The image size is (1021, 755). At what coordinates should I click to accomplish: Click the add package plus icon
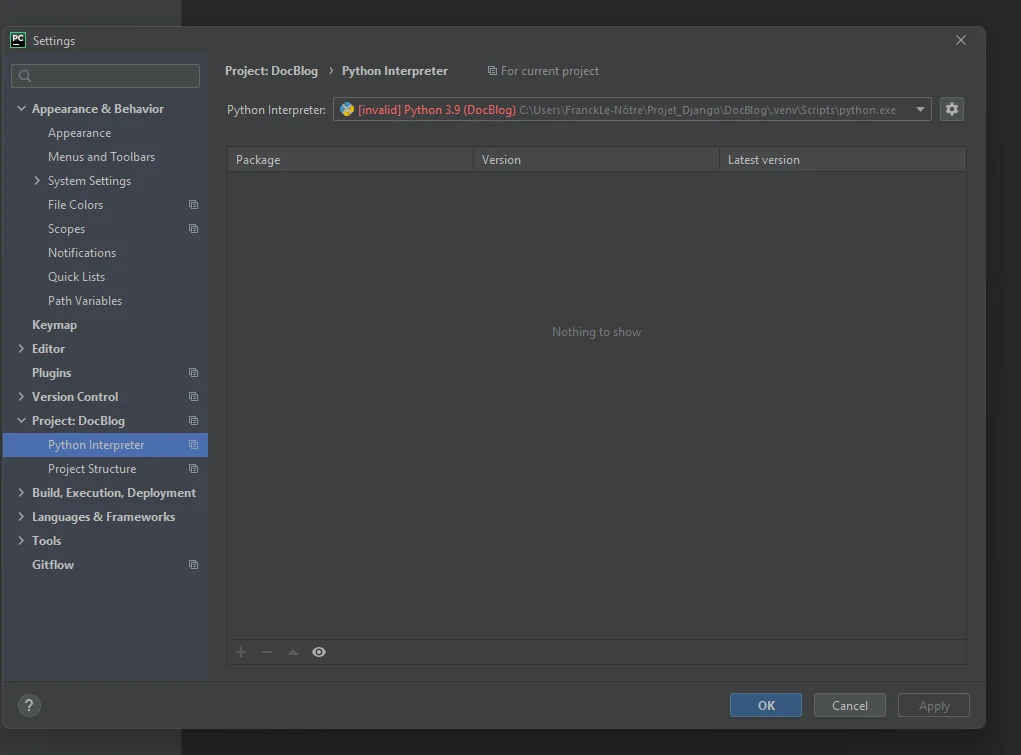click(x=241, y=652)
